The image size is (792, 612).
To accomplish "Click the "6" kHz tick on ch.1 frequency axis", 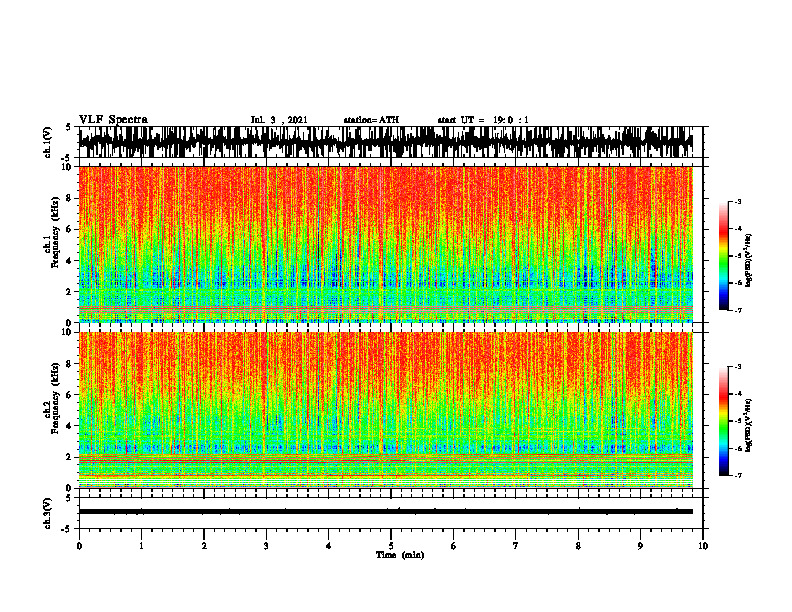I will click(x=70, y=229).
